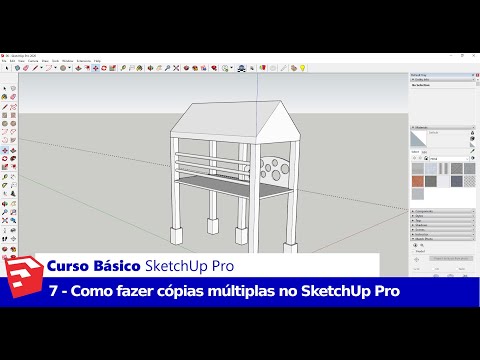Screen dimensions: 480x360
Task: Activate the Pan hand tool in top toolbar
Action: point(159,68)
